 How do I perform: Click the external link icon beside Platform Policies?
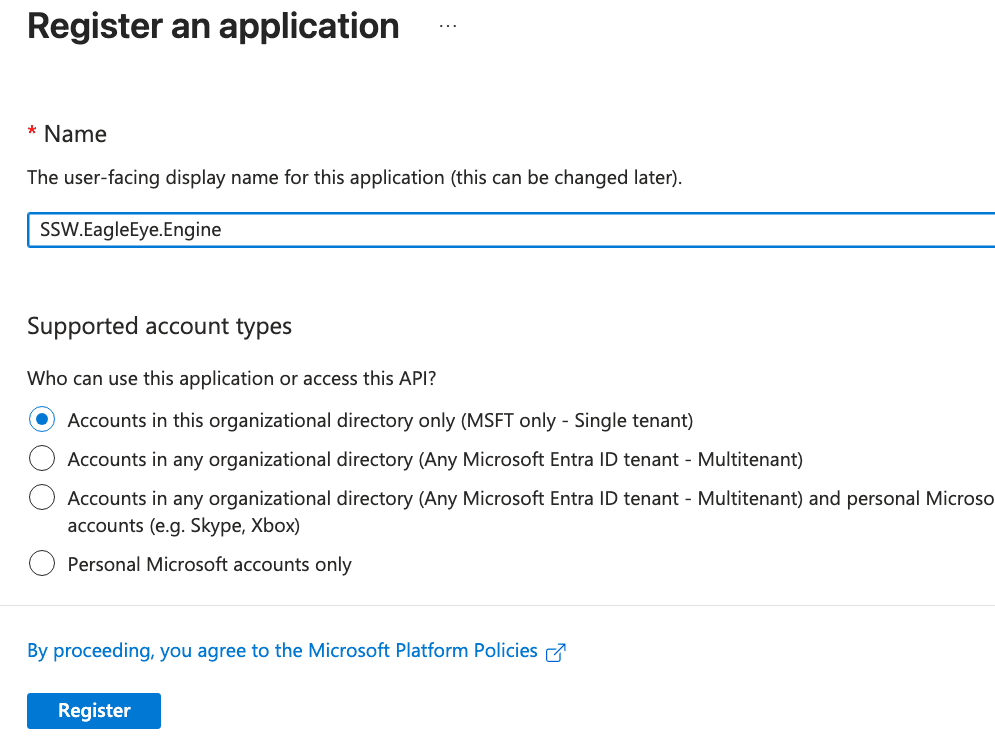coord(556,652)
